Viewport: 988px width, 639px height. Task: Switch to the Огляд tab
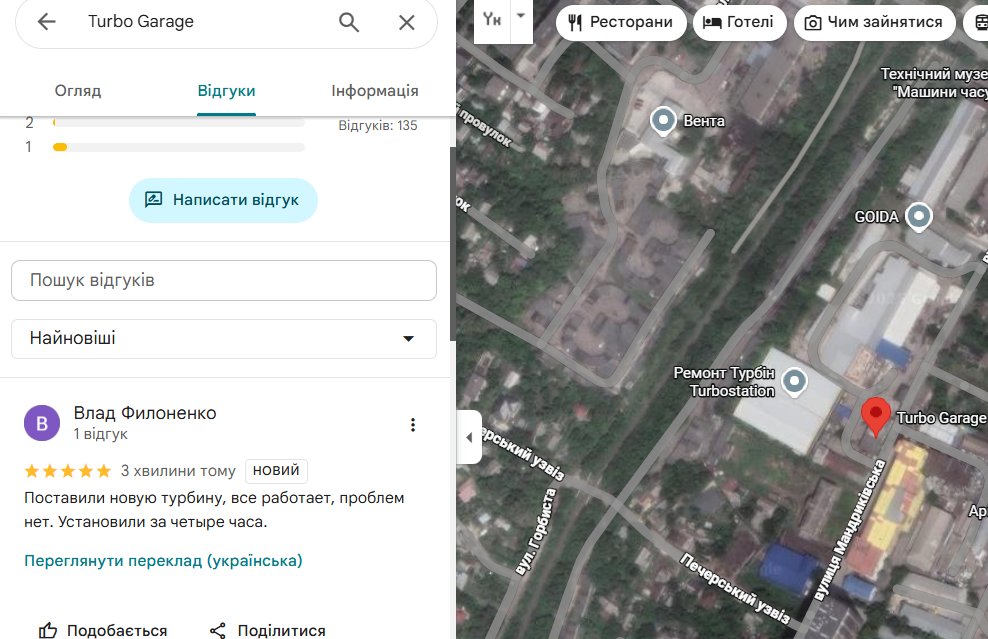click(78, 91)
